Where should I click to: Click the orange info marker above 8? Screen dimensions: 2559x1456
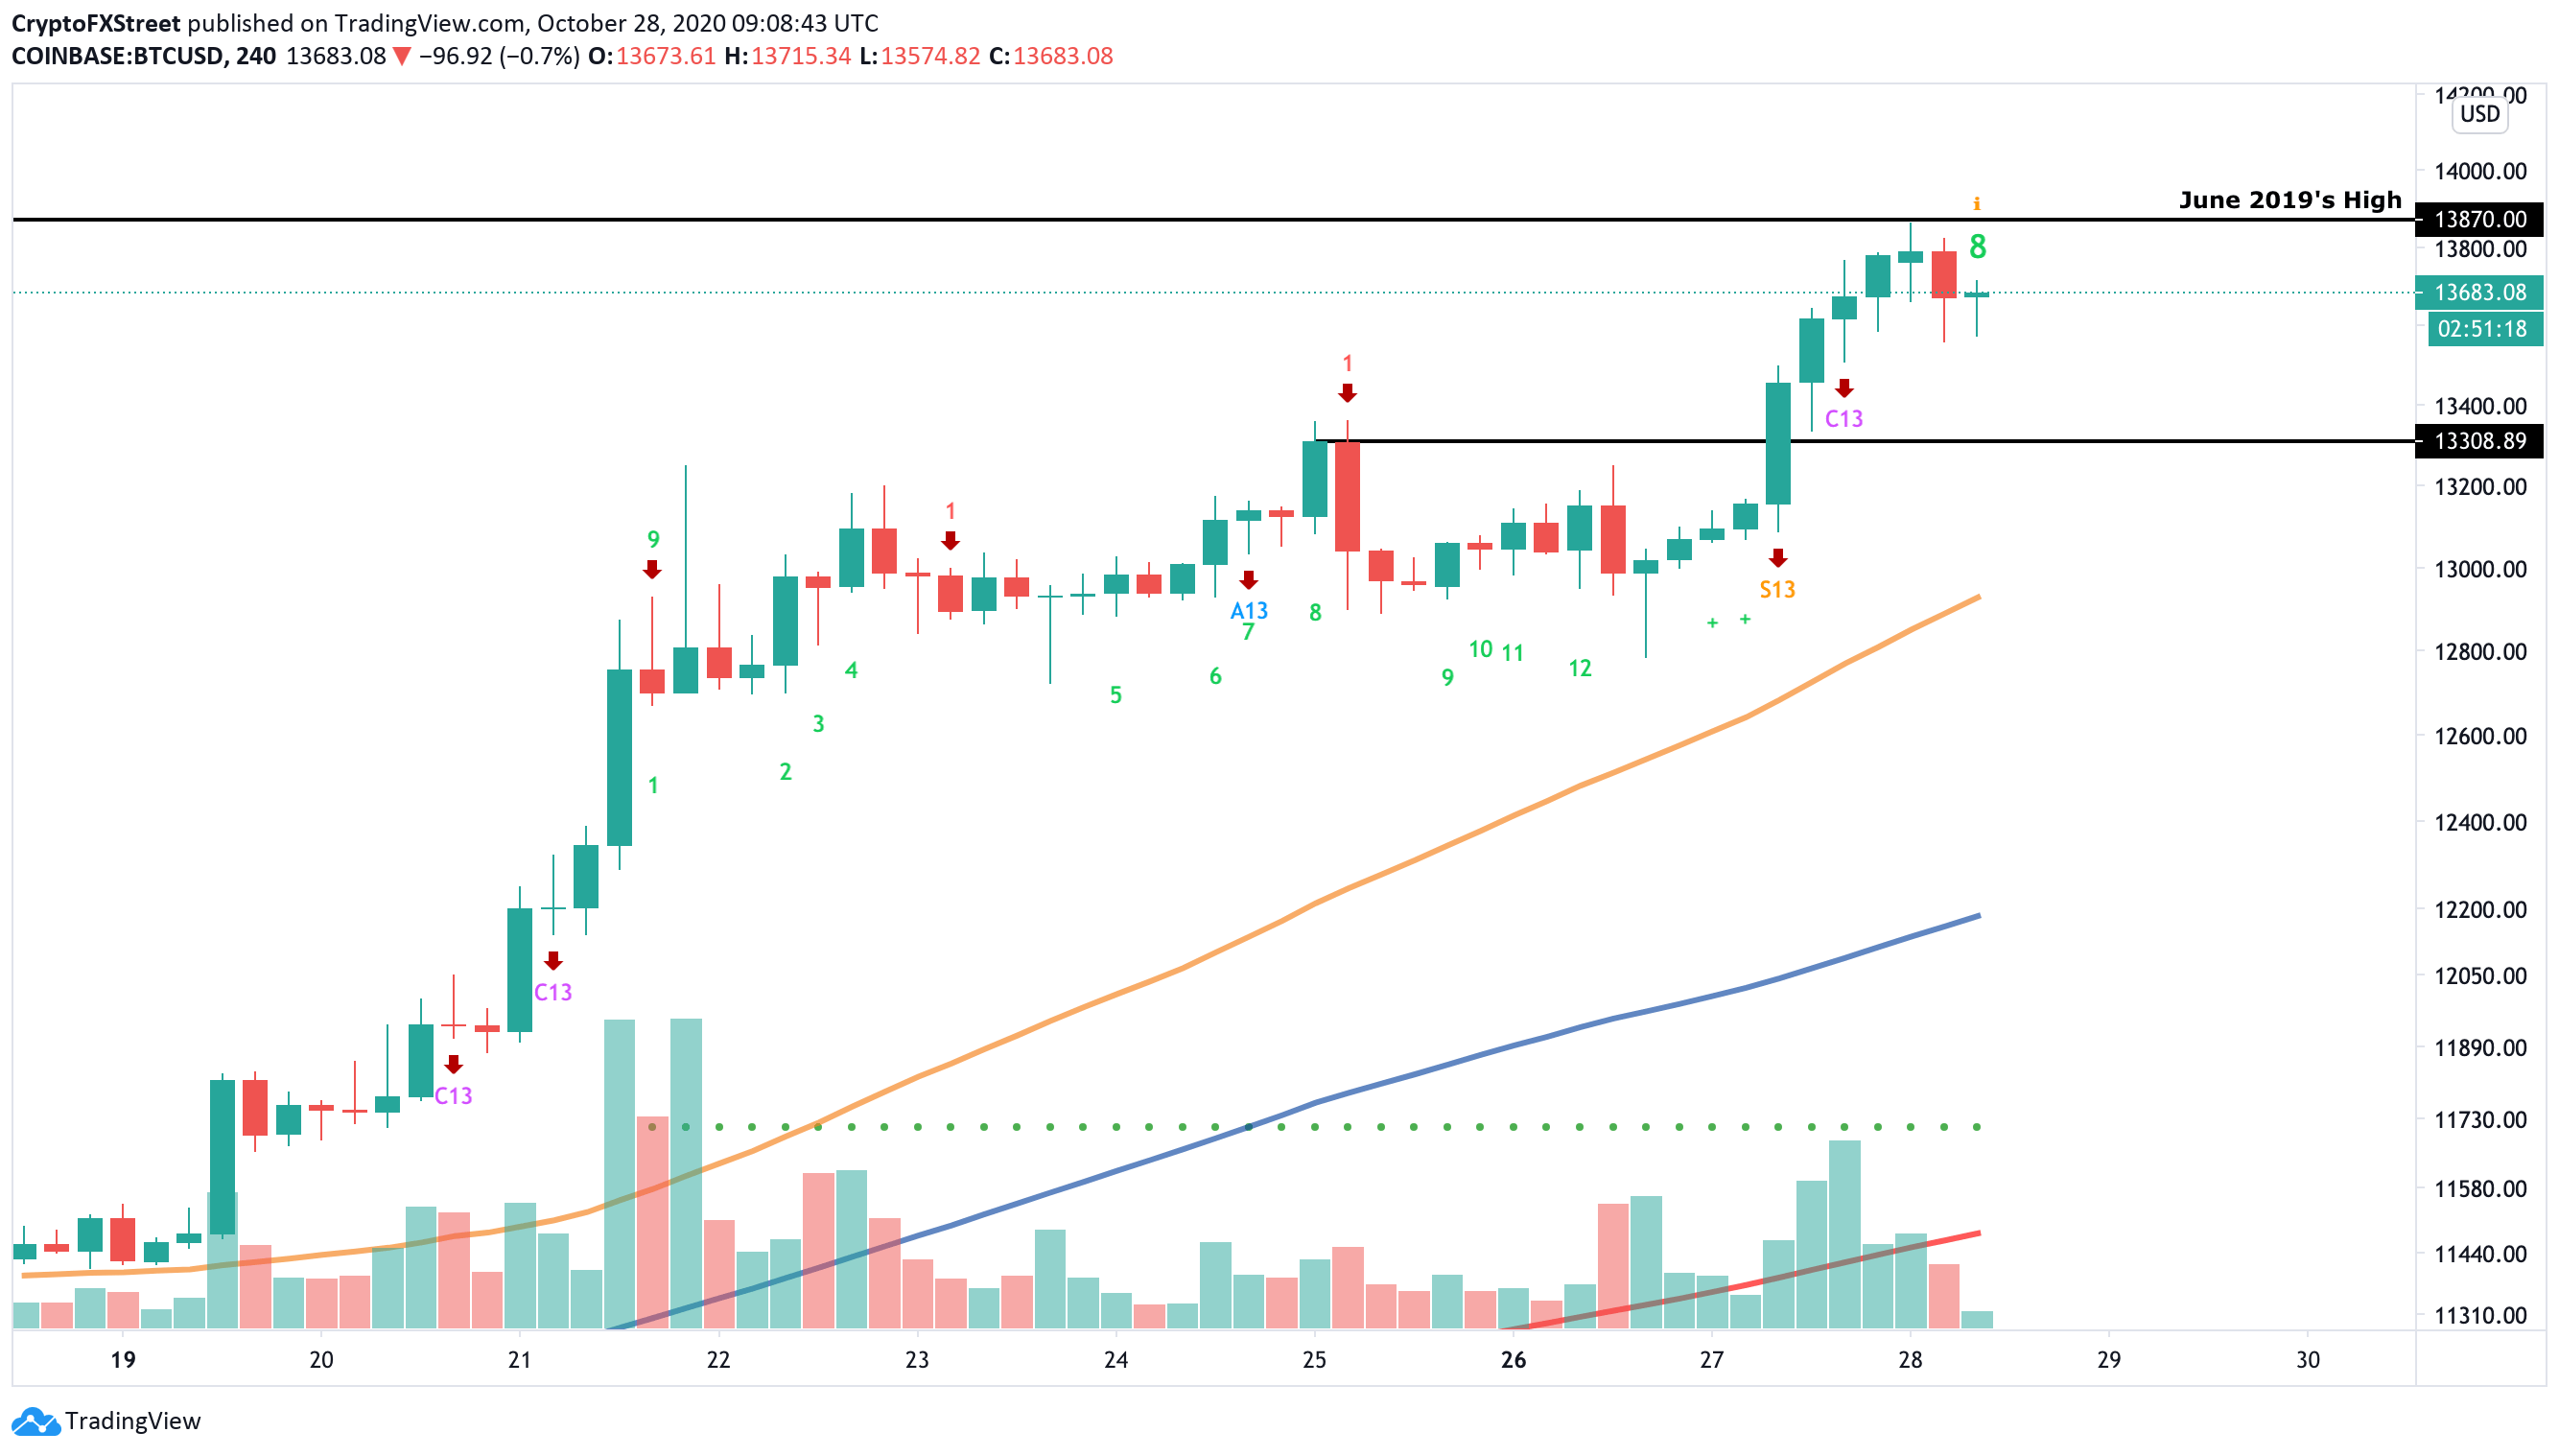[1976, 204]
